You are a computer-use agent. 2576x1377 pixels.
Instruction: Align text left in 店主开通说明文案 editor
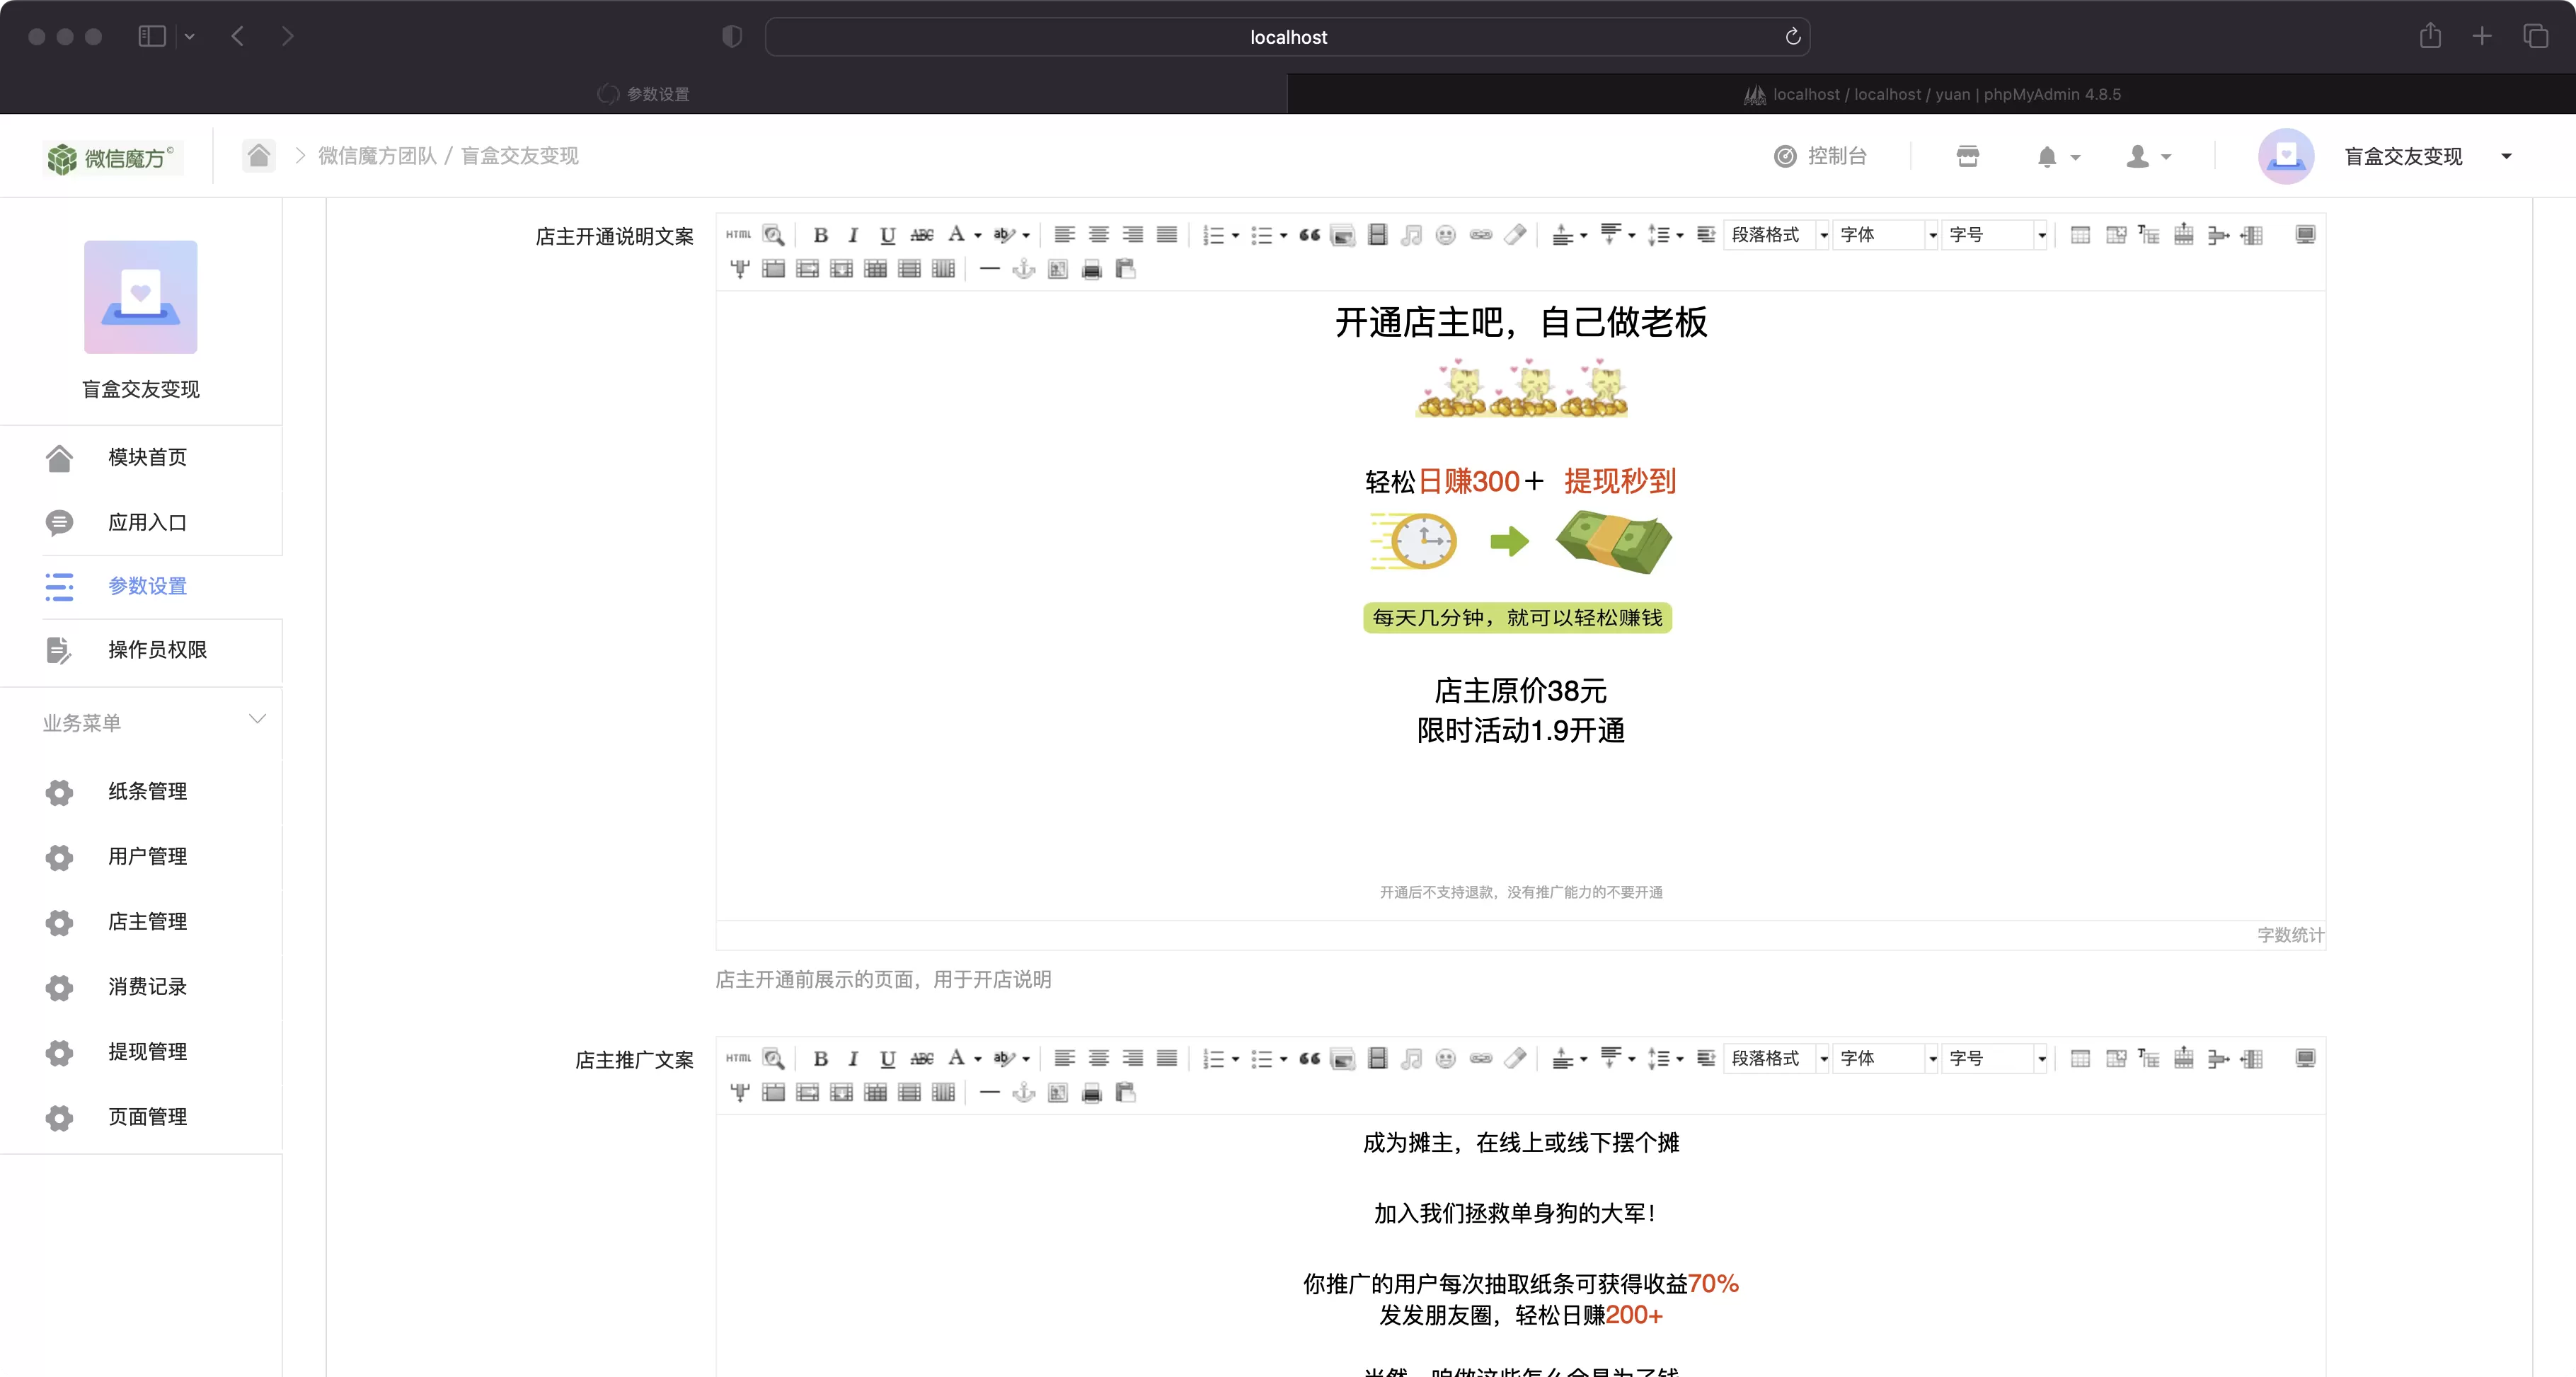tap(1064, 235)
